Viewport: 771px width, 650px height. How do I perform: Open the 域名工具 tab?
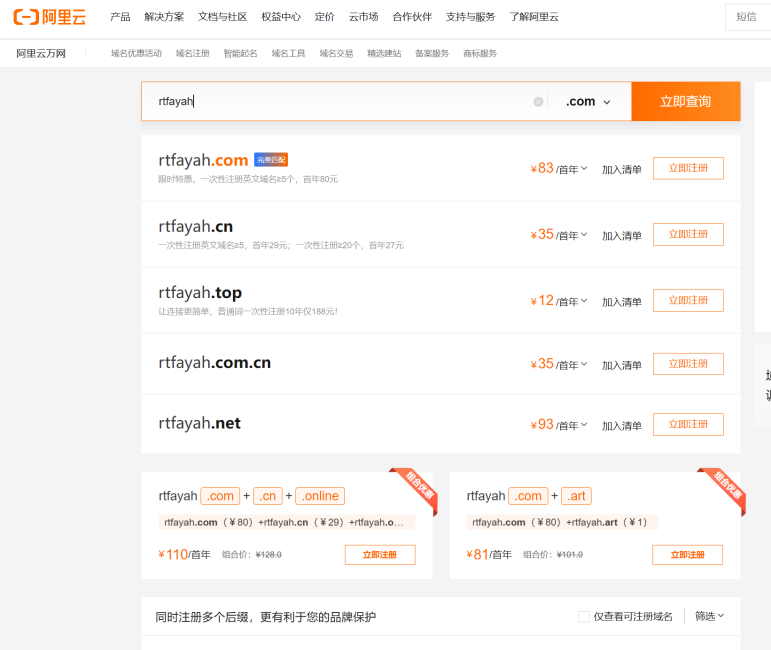point(289,53)
